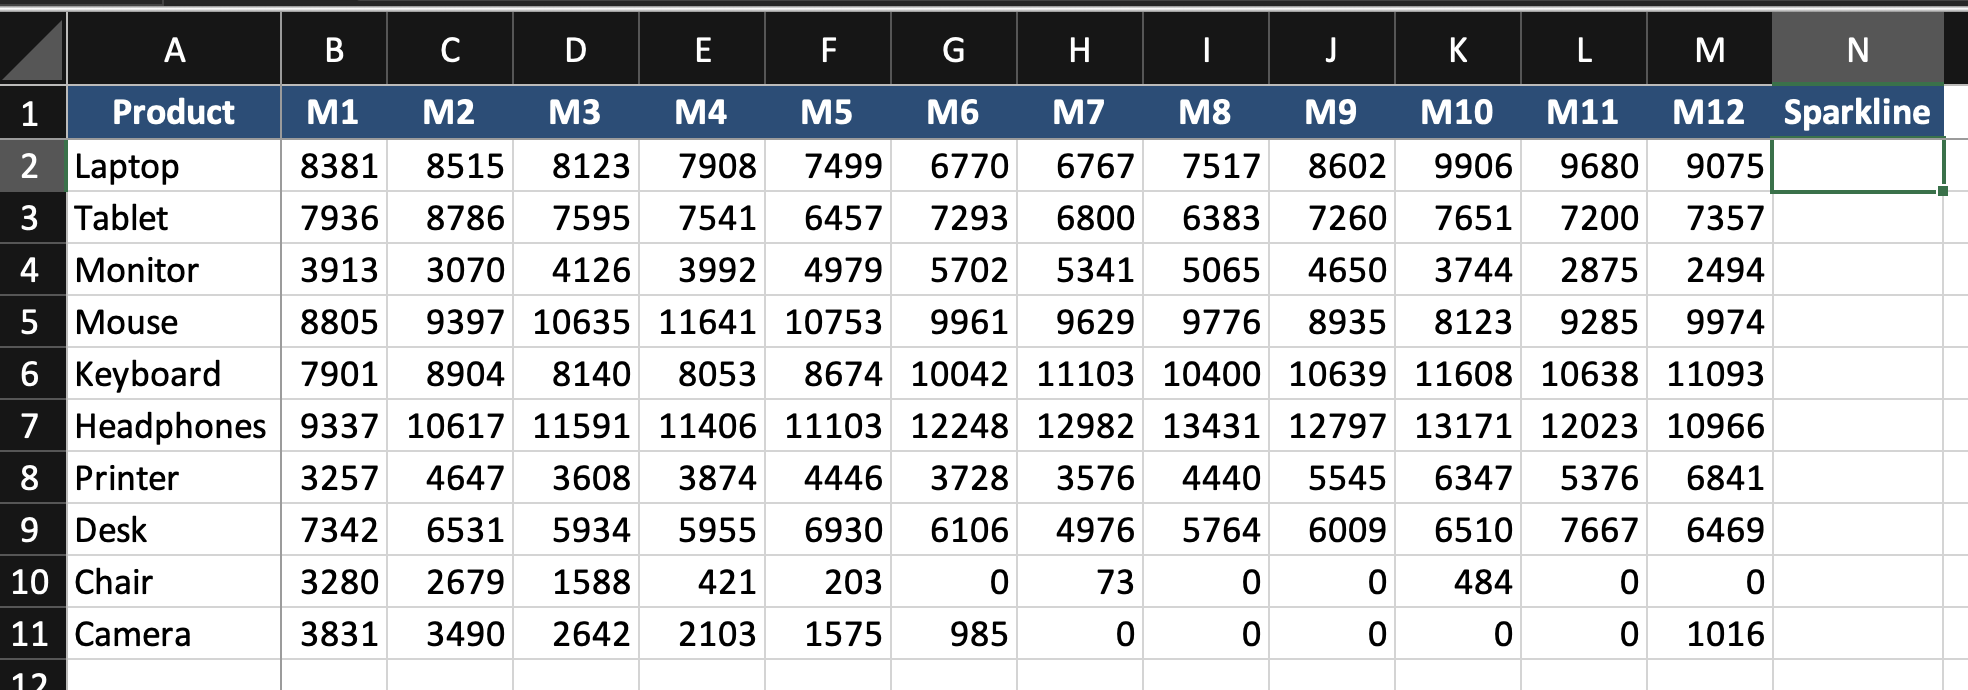
Task: Click the Chair M4 value 421
Action: pos(702,582)
